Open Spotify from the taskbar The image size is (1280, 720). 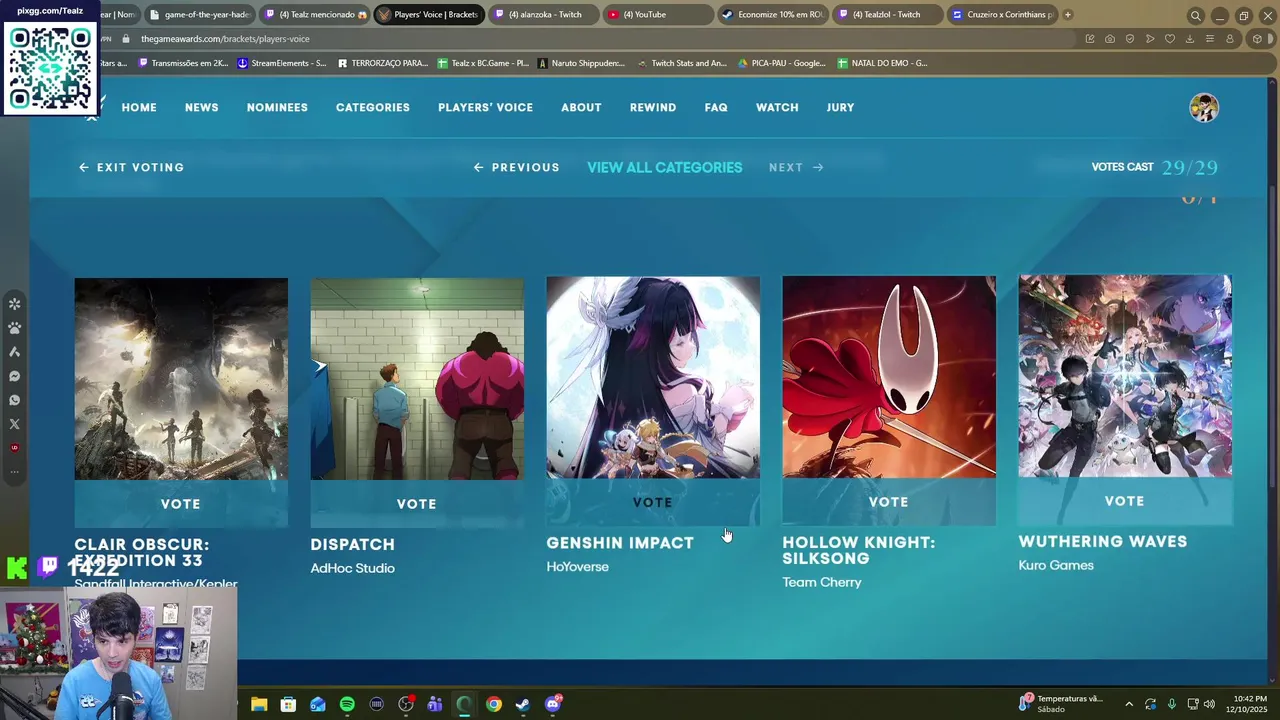(x=347, y=704)
